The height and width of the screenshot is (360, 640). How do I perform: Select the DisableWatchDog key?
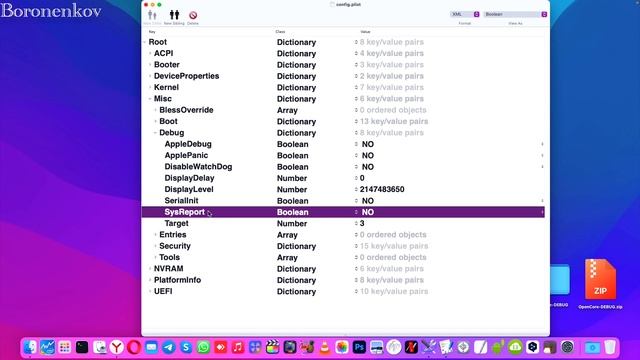[x=198, y=167]
